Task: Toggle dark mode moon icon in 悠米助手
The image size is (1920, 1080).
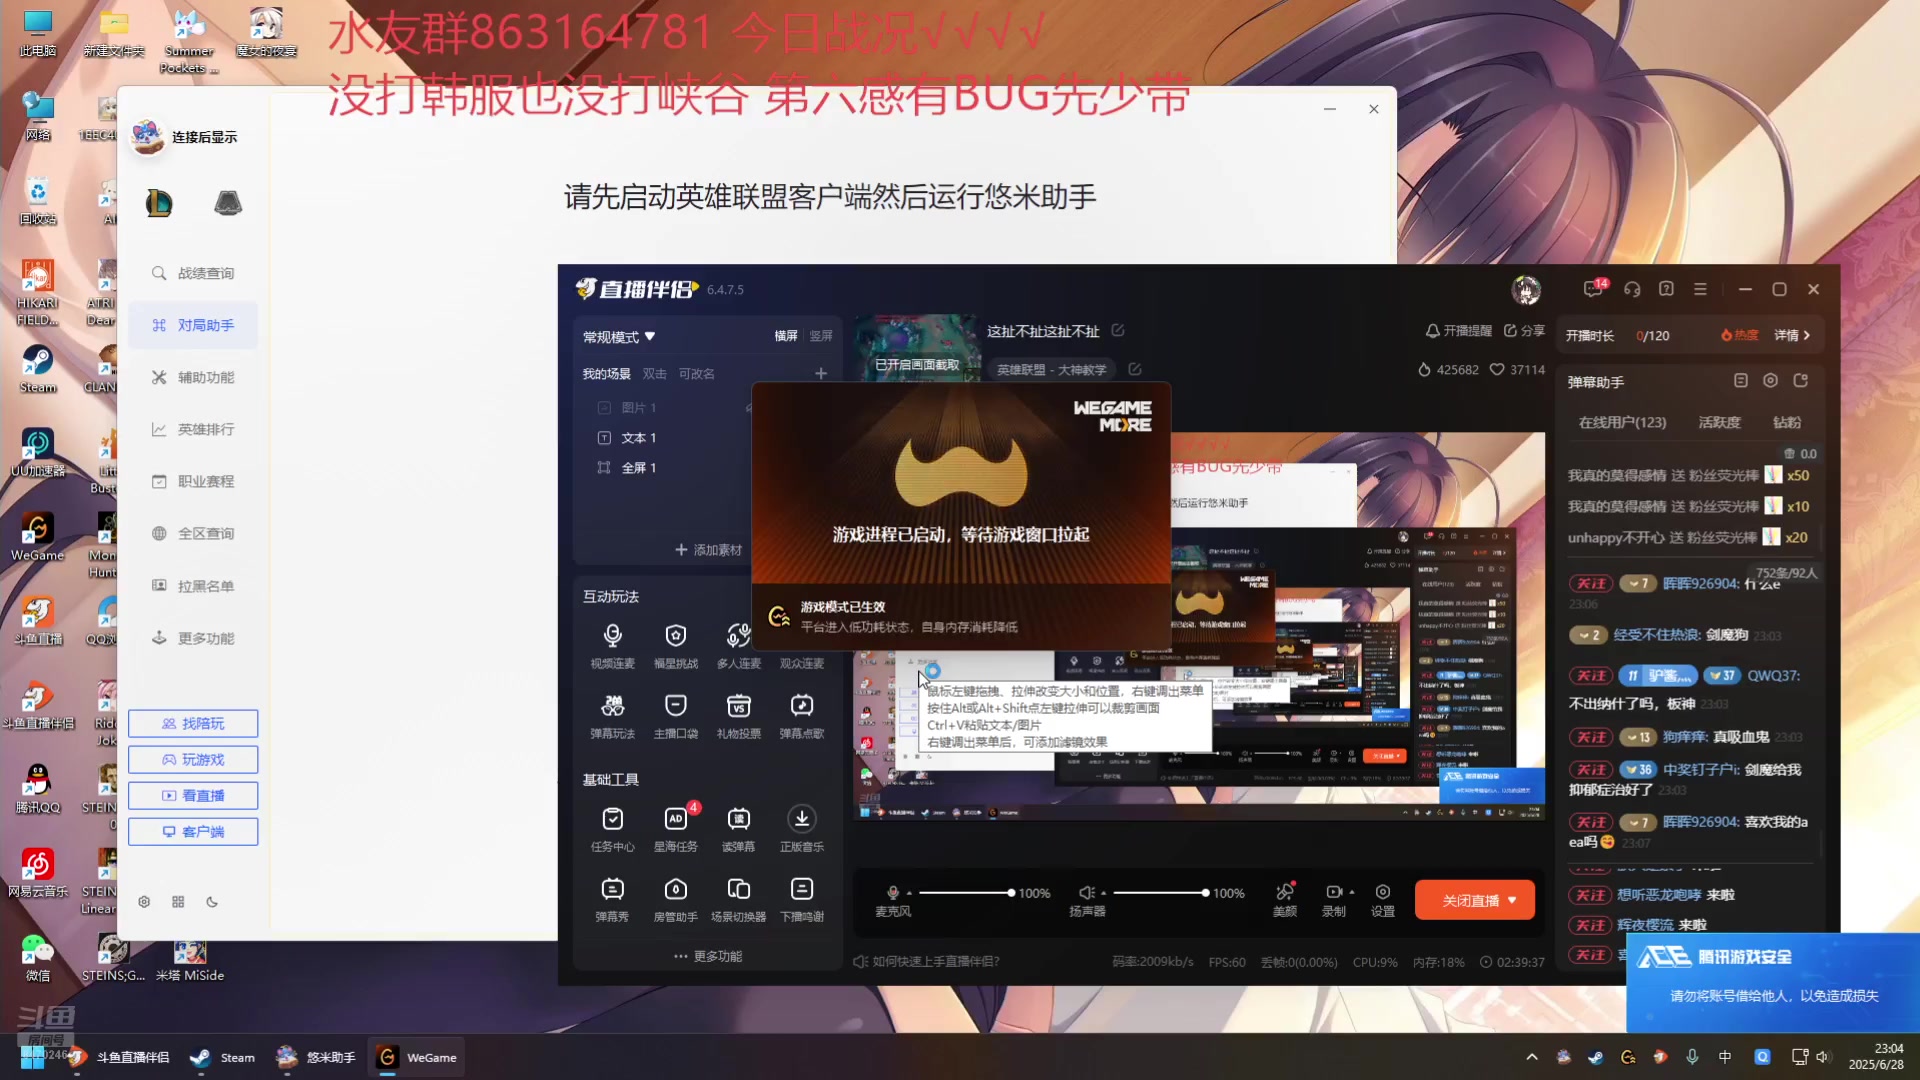Action: point(212,901)
